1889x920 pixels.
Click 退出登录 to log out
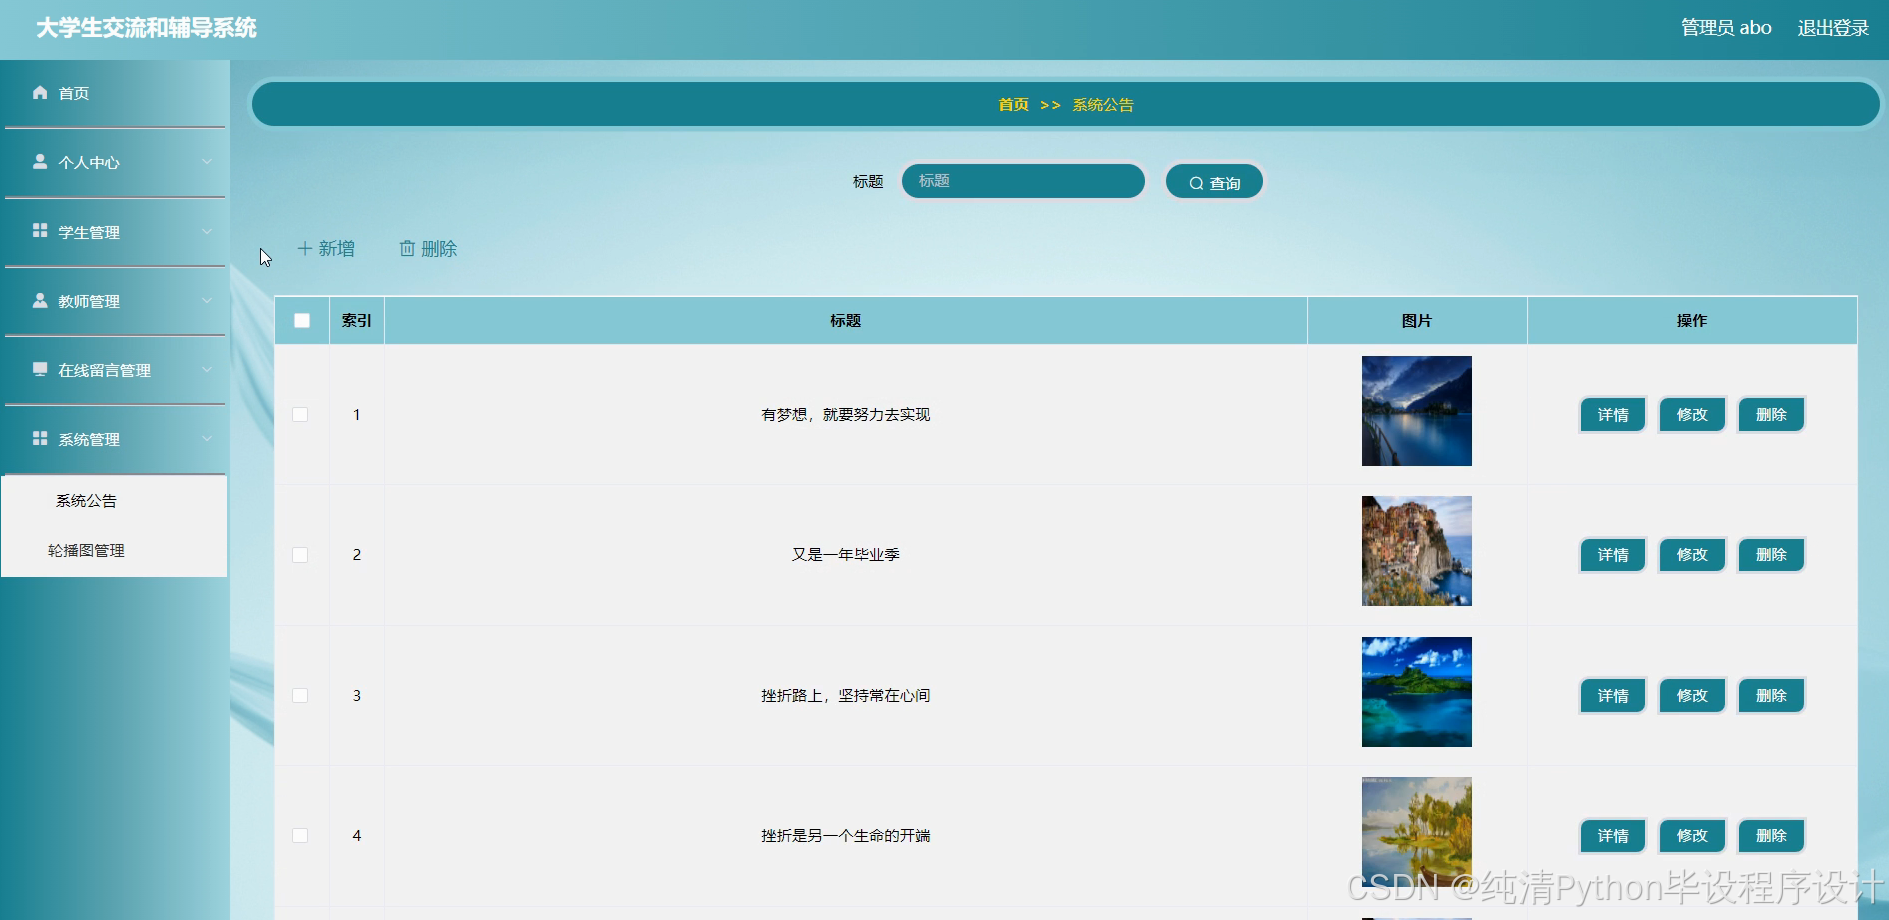[x=1833, y=28]
